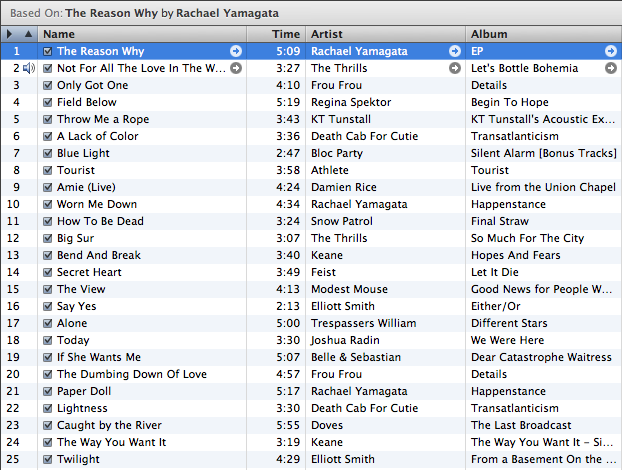Click album Either/Or

(x=495, y=306)
